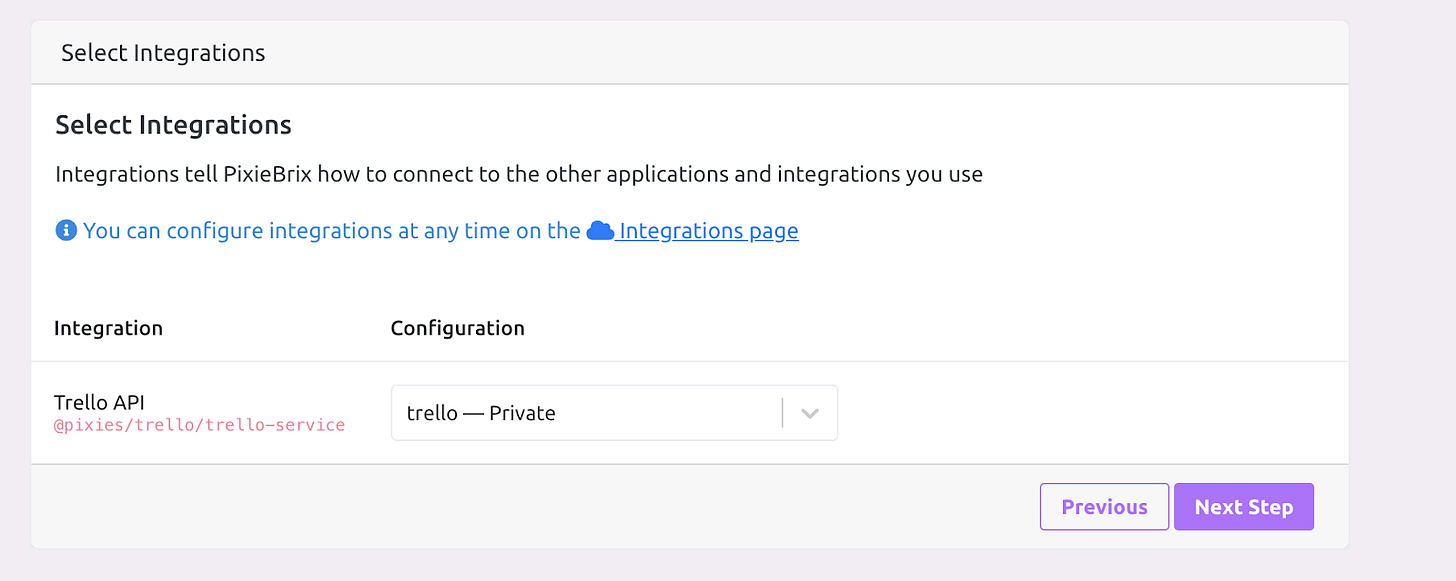Viewport: 1456px width, 581px height.
Task: Click the Next Step button
Action: (1244, 506)
